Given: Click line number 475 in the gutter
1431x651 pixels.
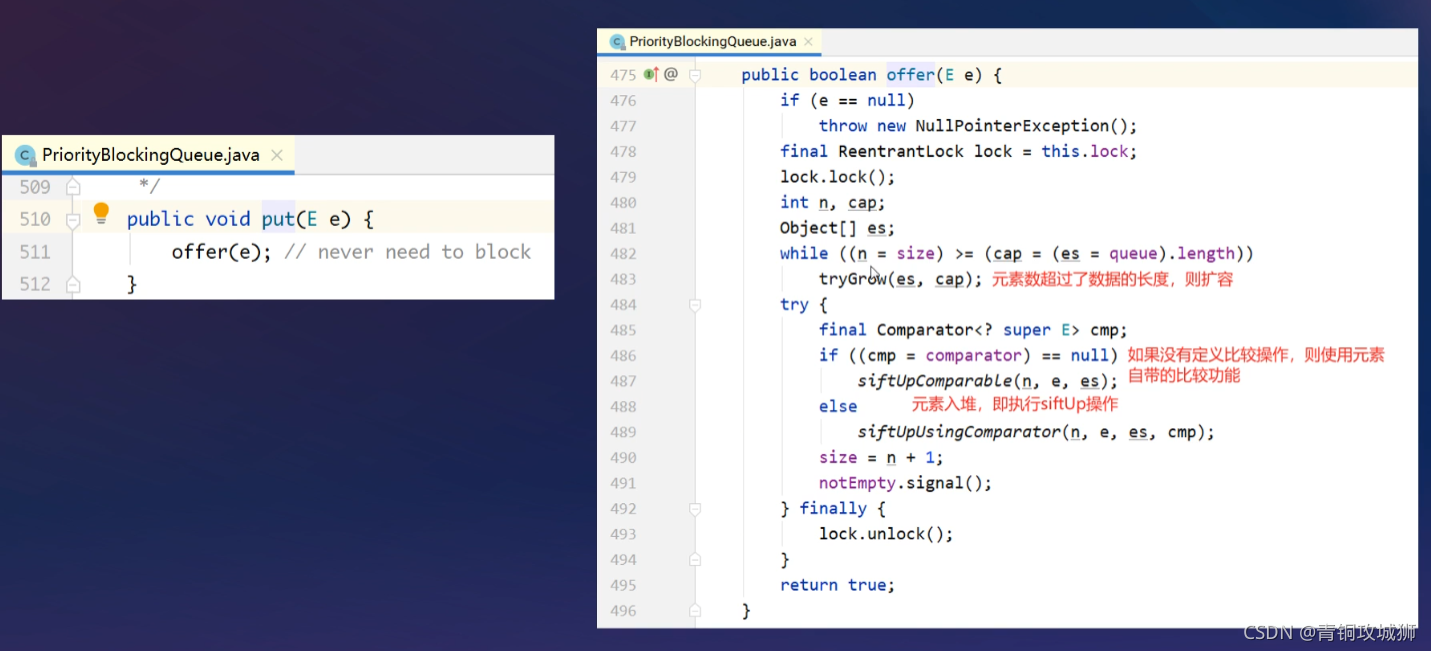Looking at the screenshot, I should pos(623,75).
